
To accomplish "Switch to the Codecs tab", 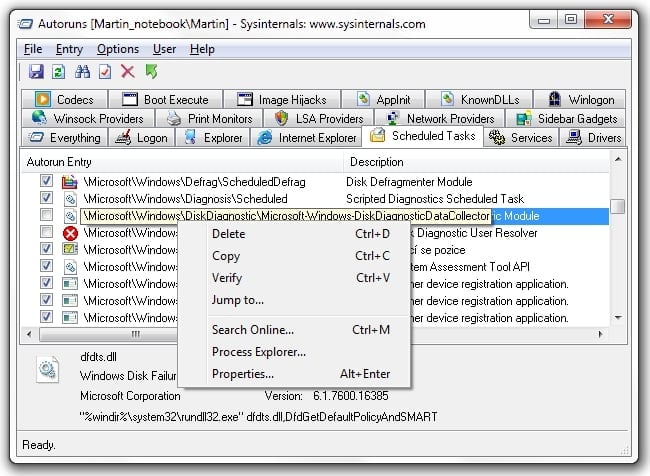I will click(65, 100).
